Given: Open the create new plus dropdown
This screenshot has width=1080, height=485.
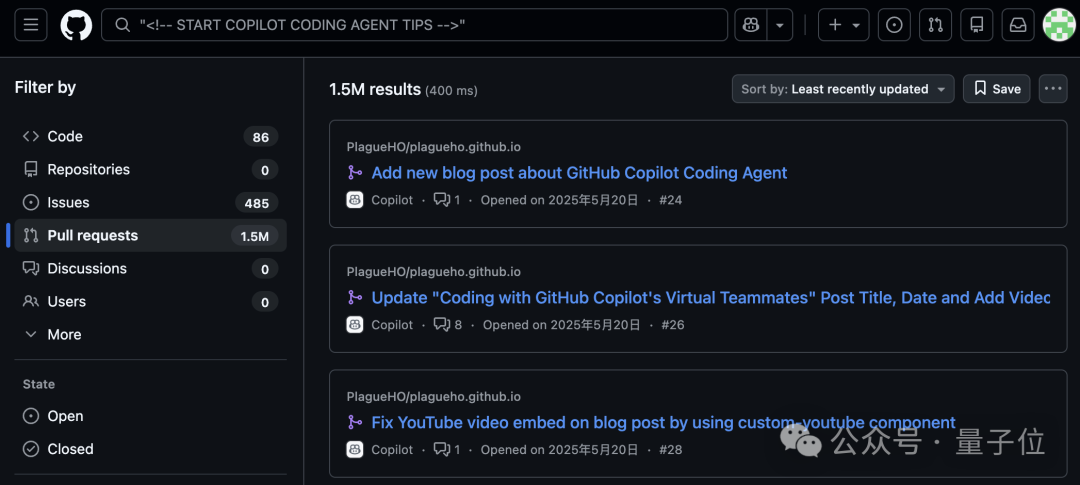Looking at the screenshot, I should point(844,25).
